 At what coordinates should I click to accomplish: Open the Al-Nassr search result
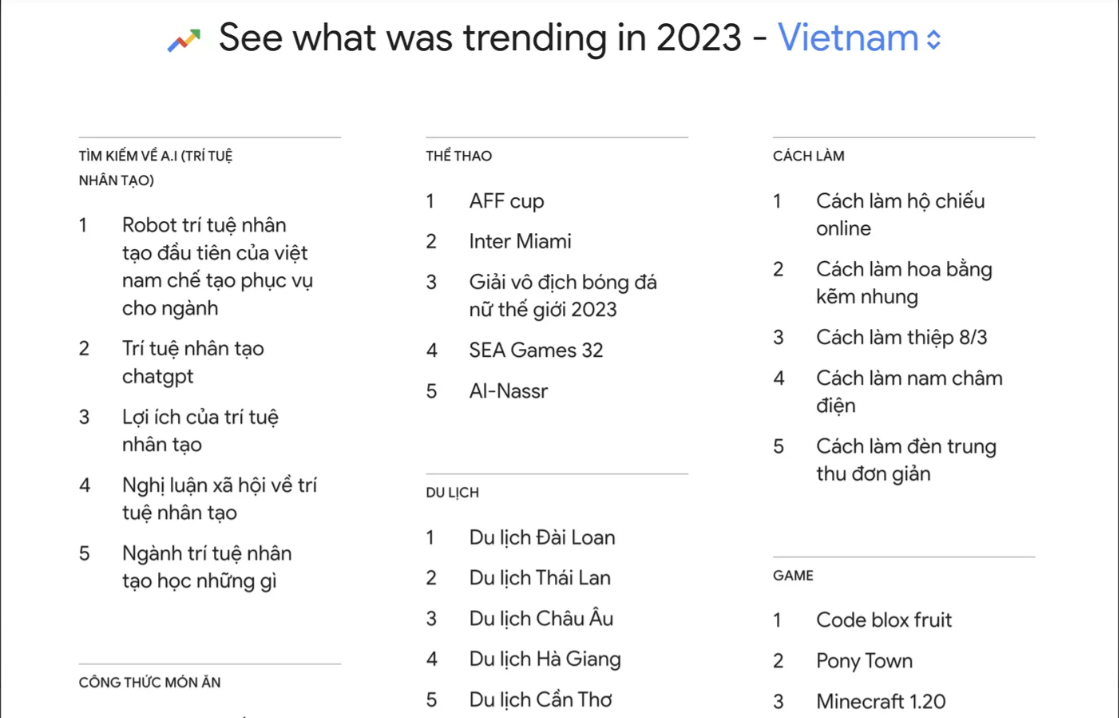click(x=507, y=391)
